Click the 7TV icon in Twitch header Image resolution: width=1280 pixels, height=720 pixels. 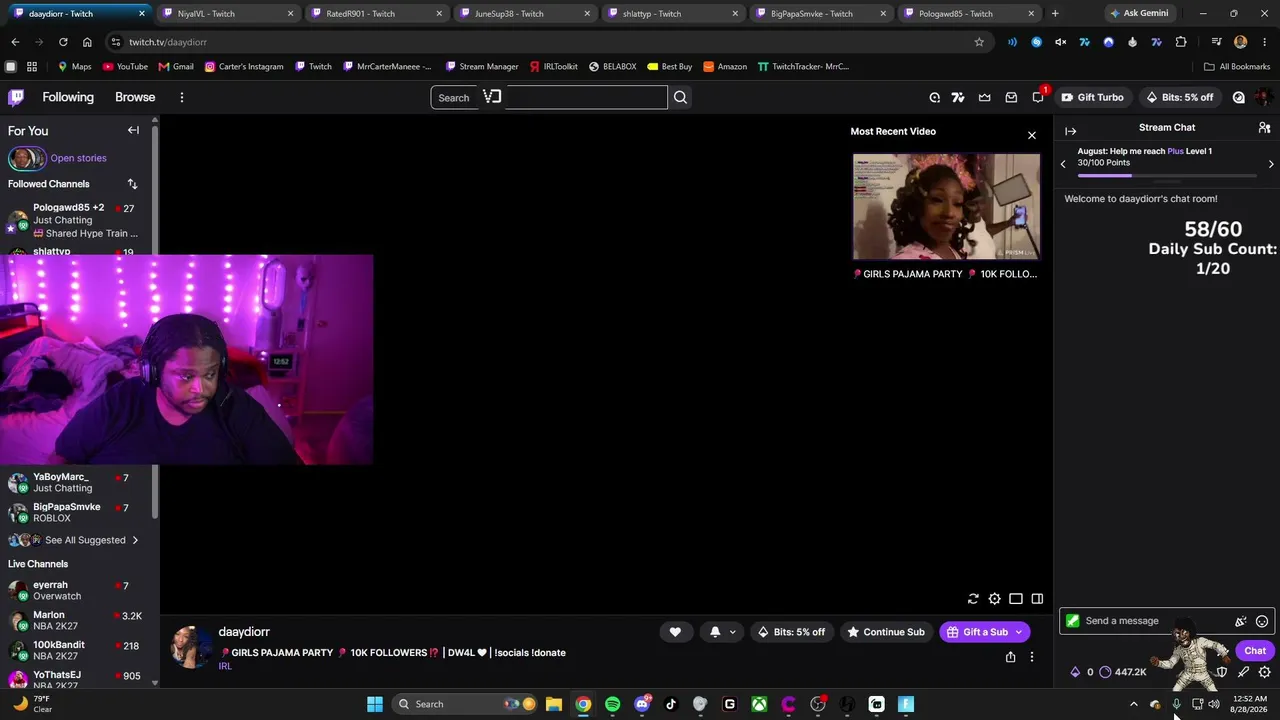(x=958, y=97)
